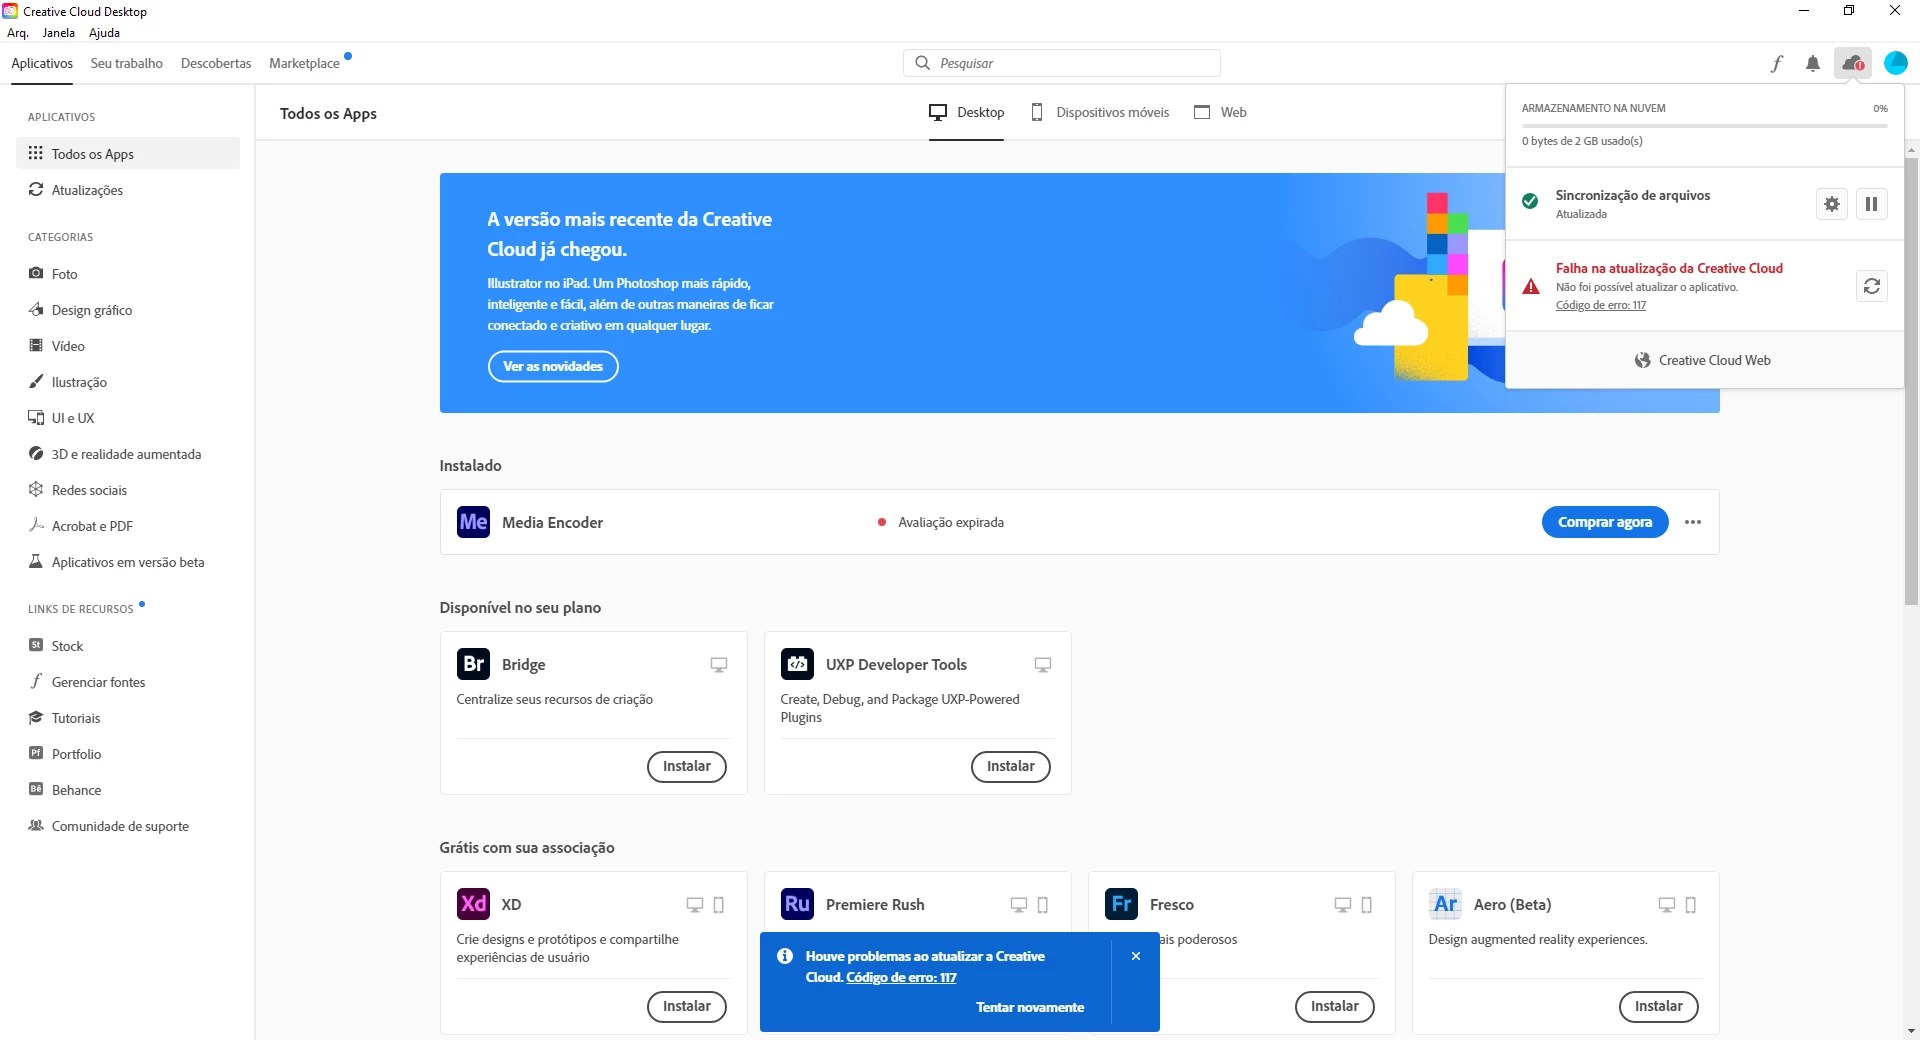The height and width of the screenshot is (1040, 1920).
Task: Install Bridge
Action: (x=686, y=766)
